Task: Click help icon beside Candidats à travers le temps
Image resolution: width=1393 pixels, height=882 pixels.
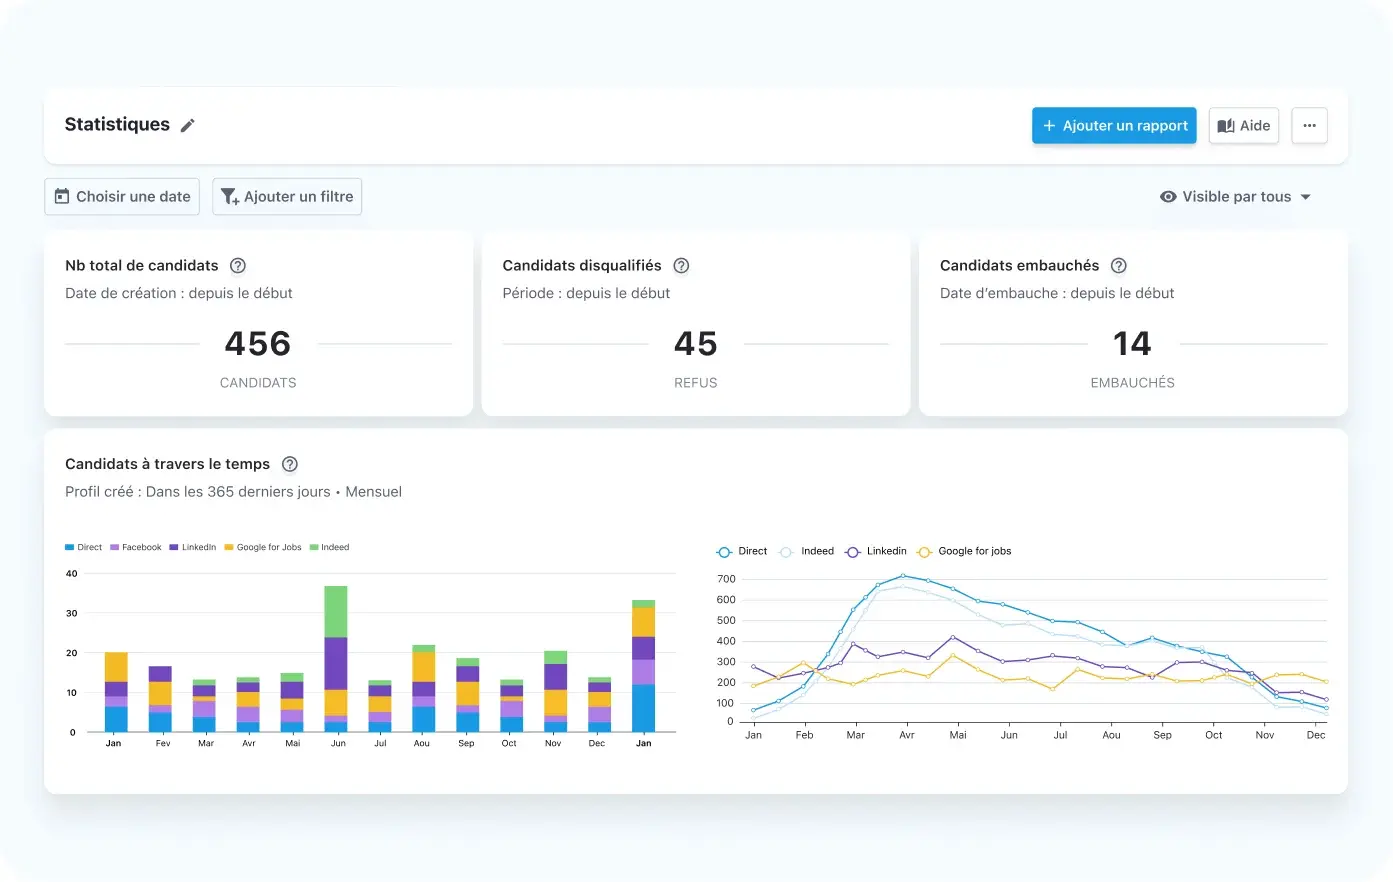Action: tap(290, 464)
